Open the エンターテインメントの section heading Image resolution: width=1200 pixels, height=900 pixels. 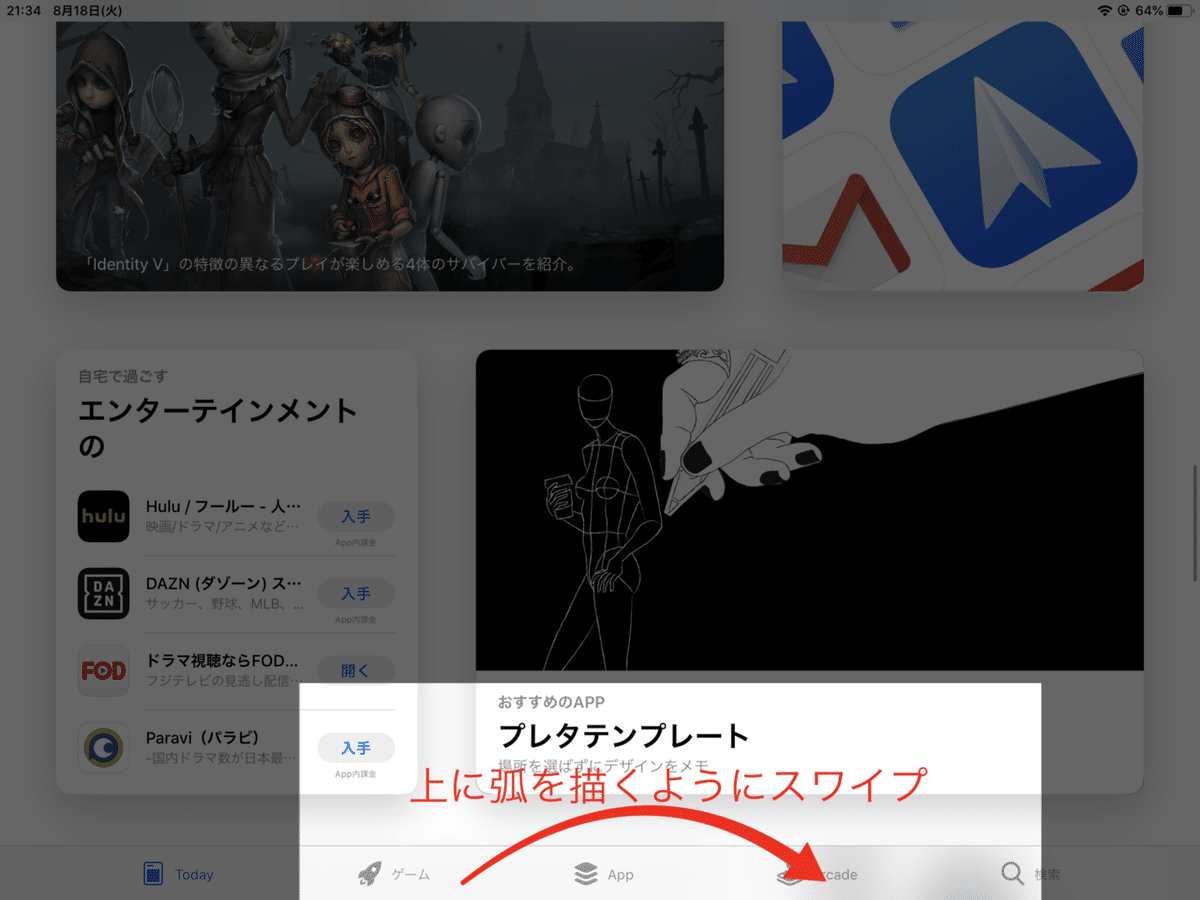(x=218, y=427)
